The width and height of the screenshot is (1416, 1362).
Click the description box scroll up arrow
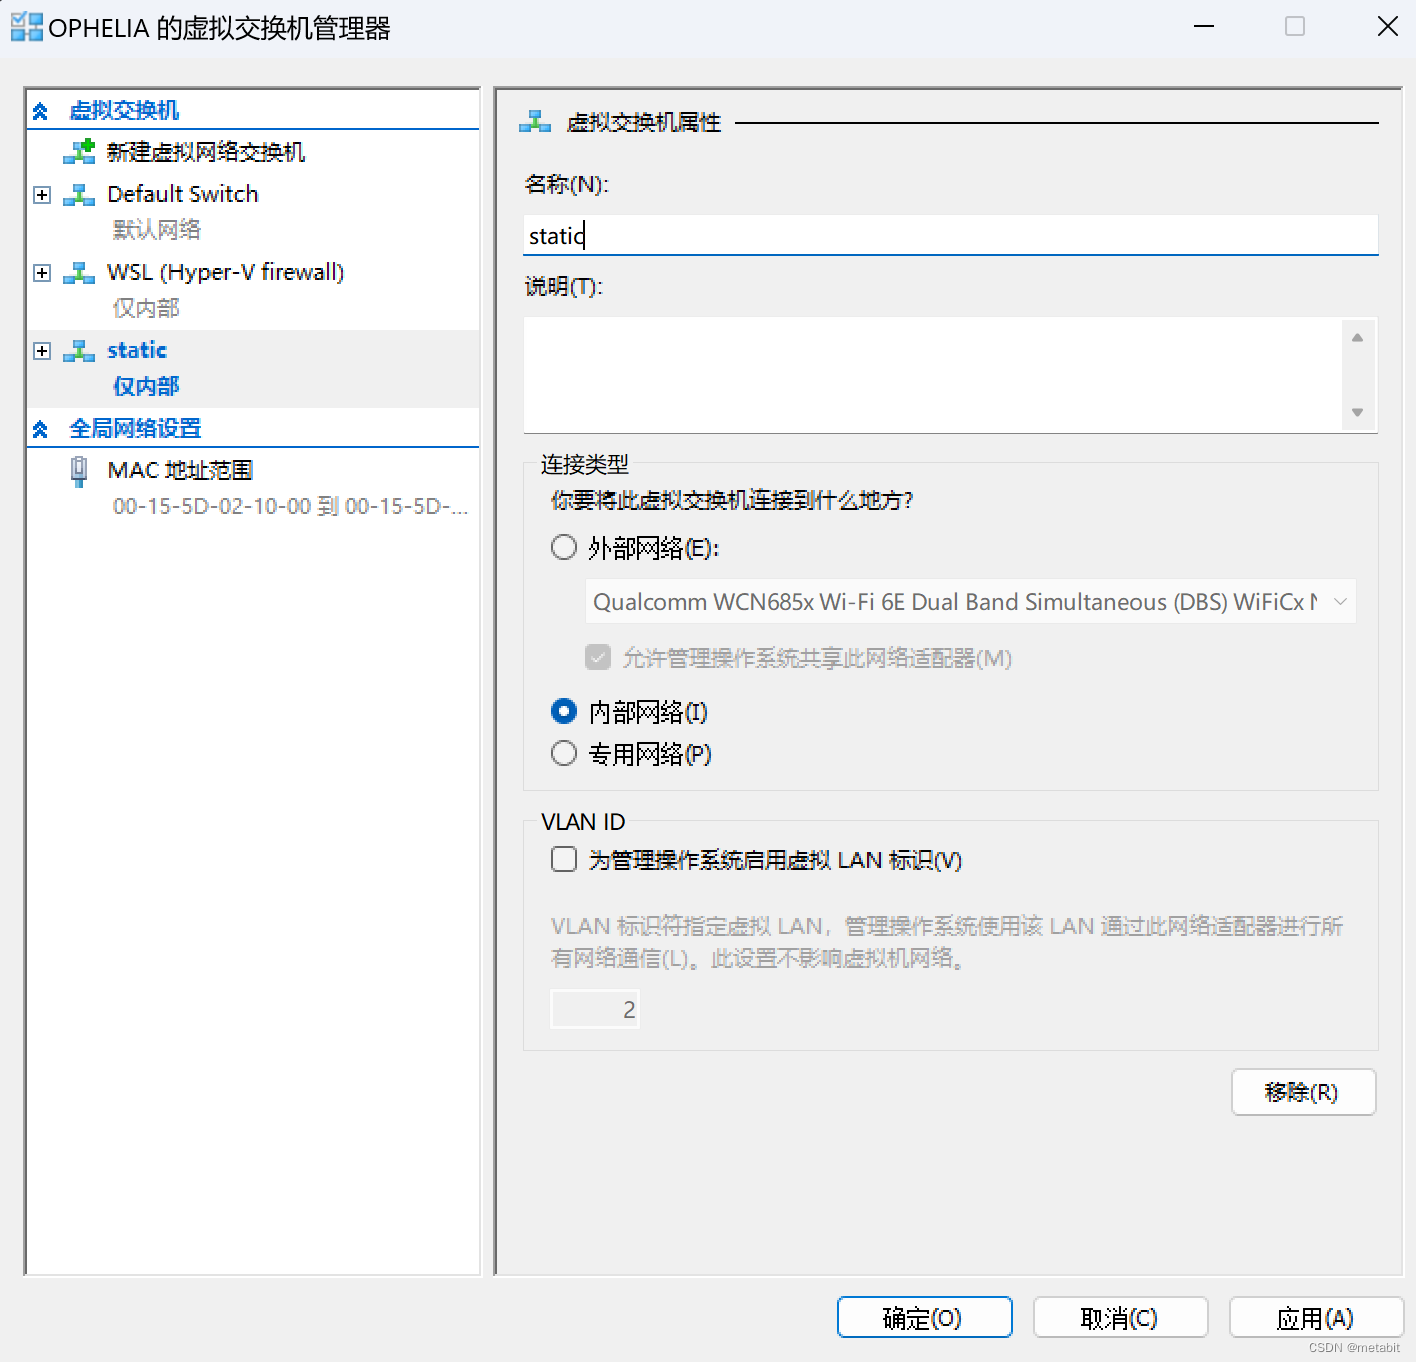[1357, 338]
